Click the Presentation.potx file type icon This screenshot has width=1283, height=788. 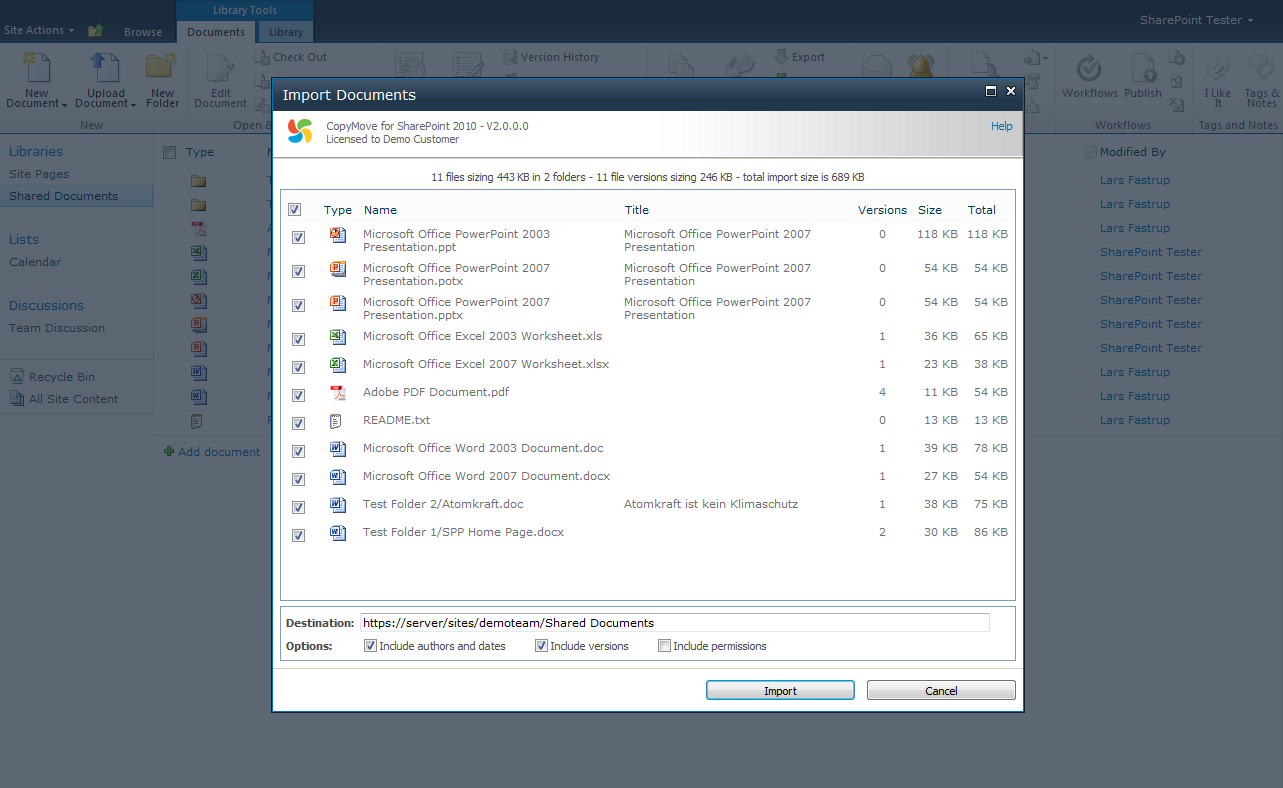[x=338, y=269]
